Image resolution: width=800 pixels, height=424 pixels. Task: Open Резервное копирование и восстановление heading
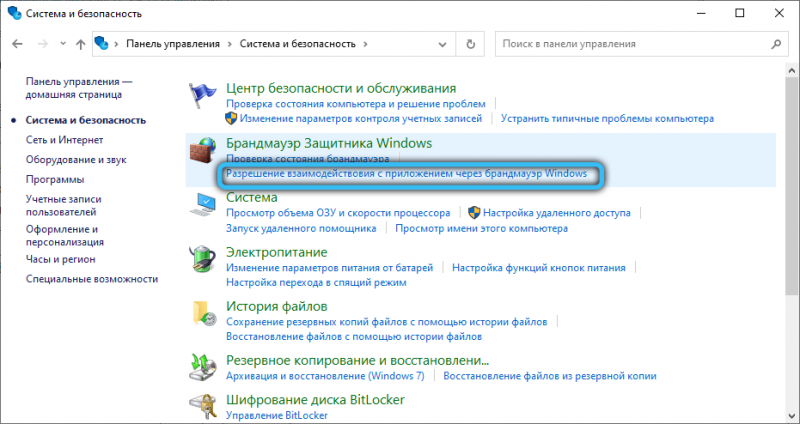[358, 361]
